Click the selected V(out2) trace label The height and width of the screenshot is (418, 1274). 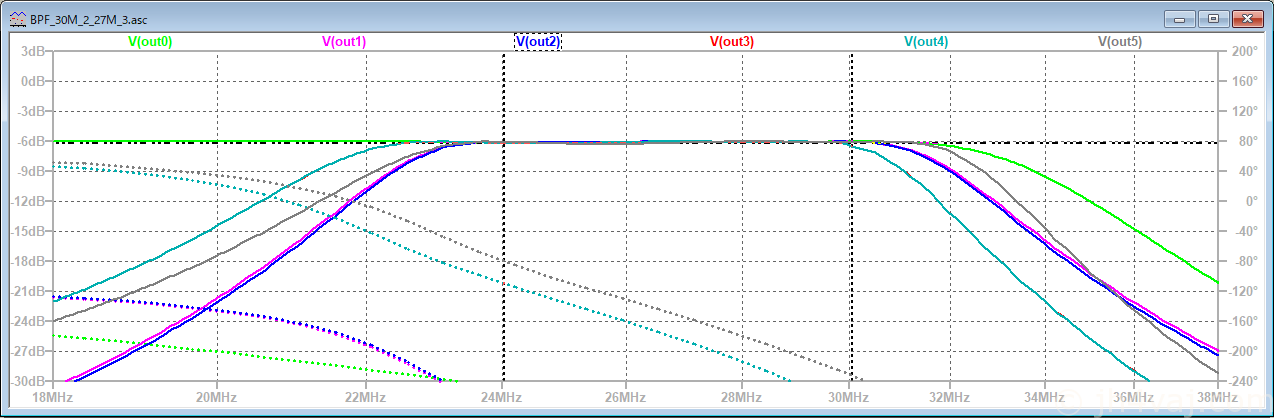click(538, 42)
